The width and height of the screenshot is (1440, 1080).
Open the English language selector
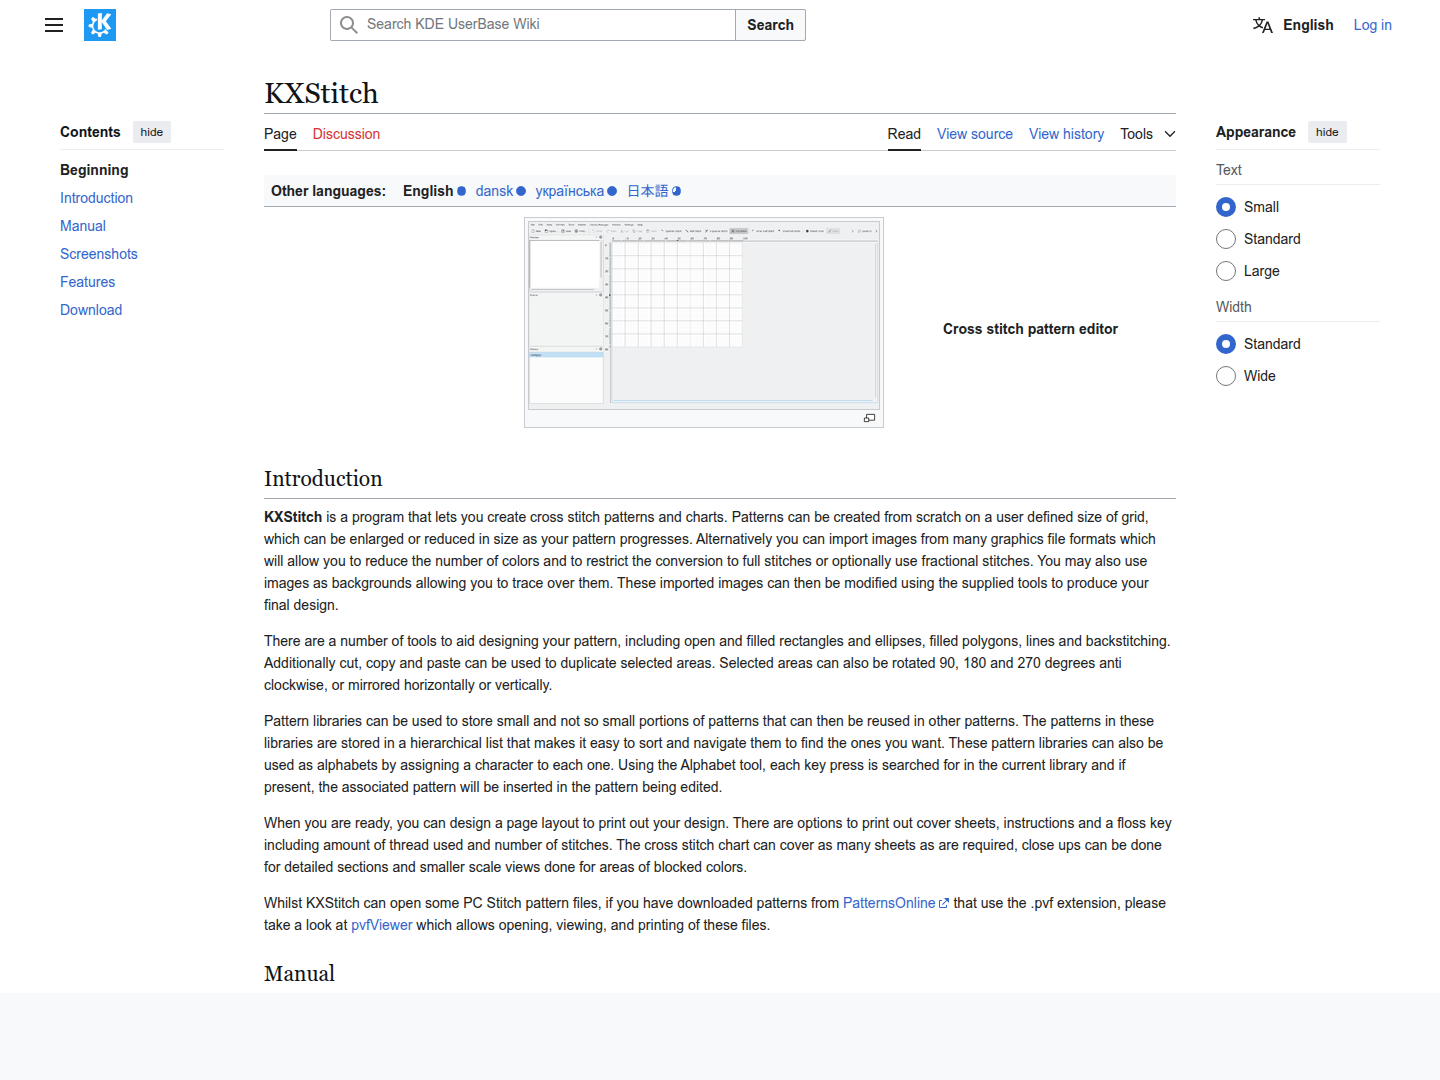tap(1293, 25)
